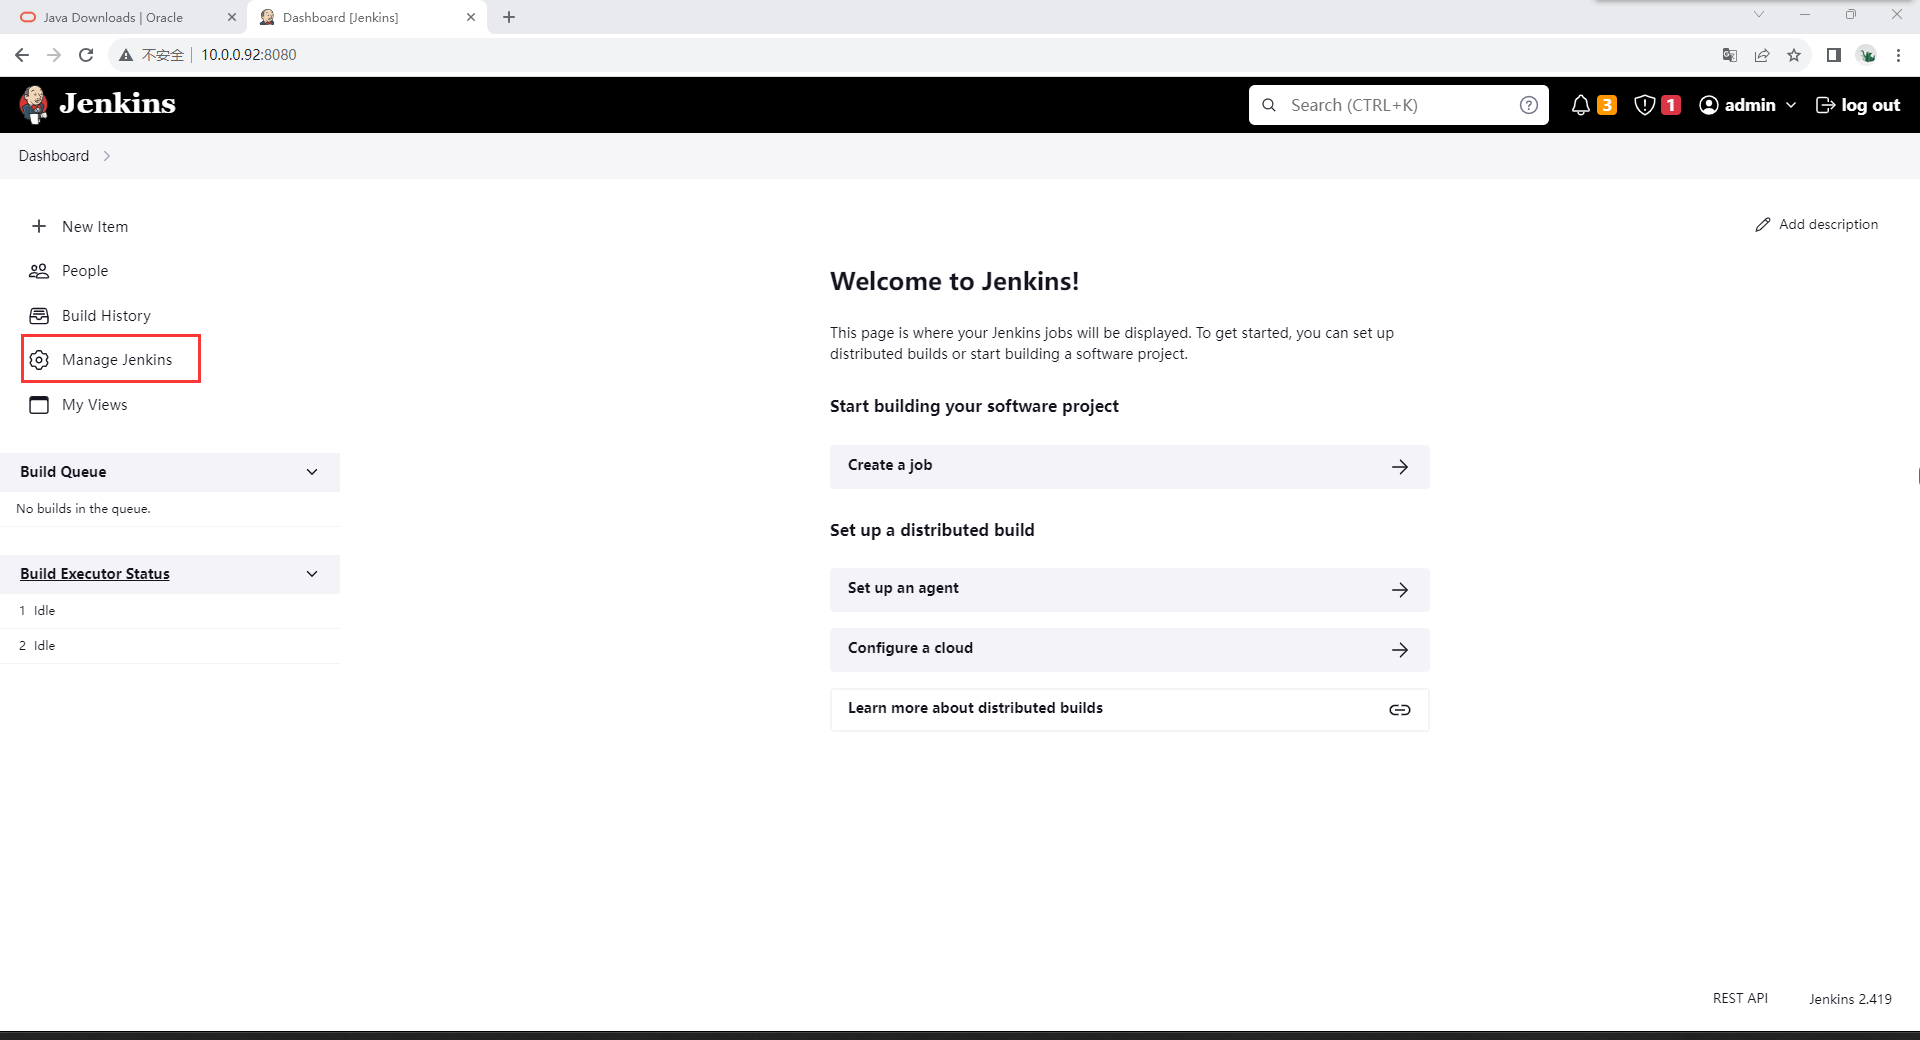Click the executor 2 Idle row

(170, 646)
